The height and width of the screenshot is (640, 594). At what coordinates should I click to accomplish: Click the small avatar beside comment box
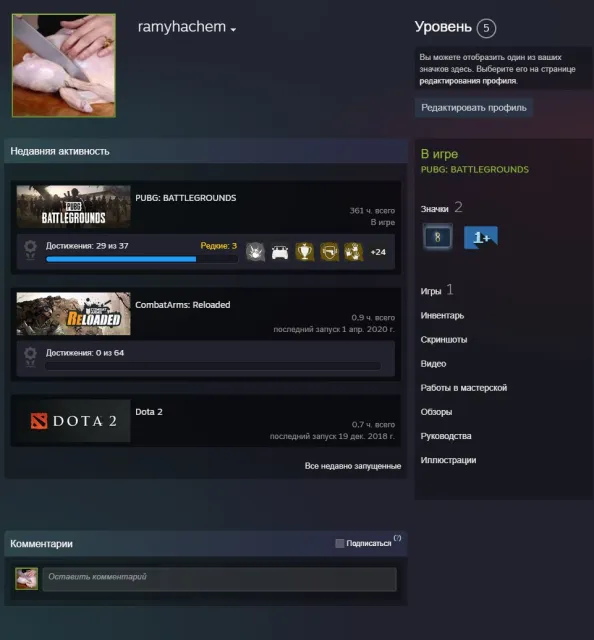point(27,578)
